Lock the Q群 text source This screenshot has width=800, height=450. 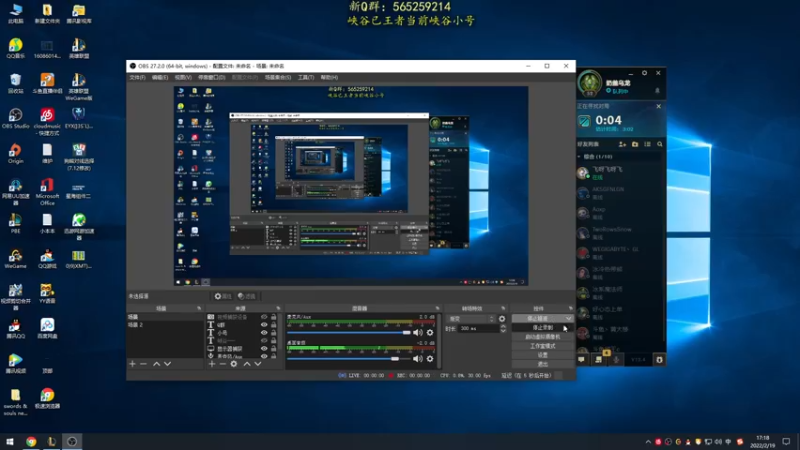(274, 324)
